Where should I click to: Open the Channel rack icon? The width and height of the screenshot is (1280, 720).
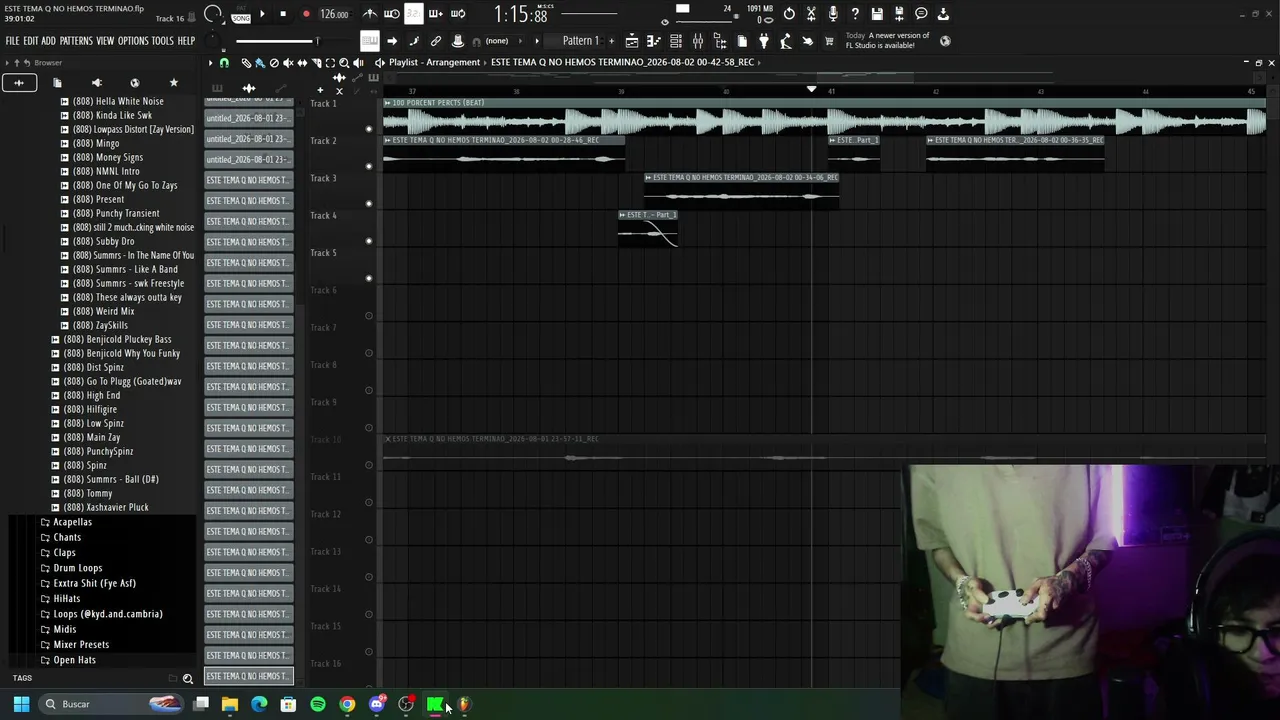[675, 41]
